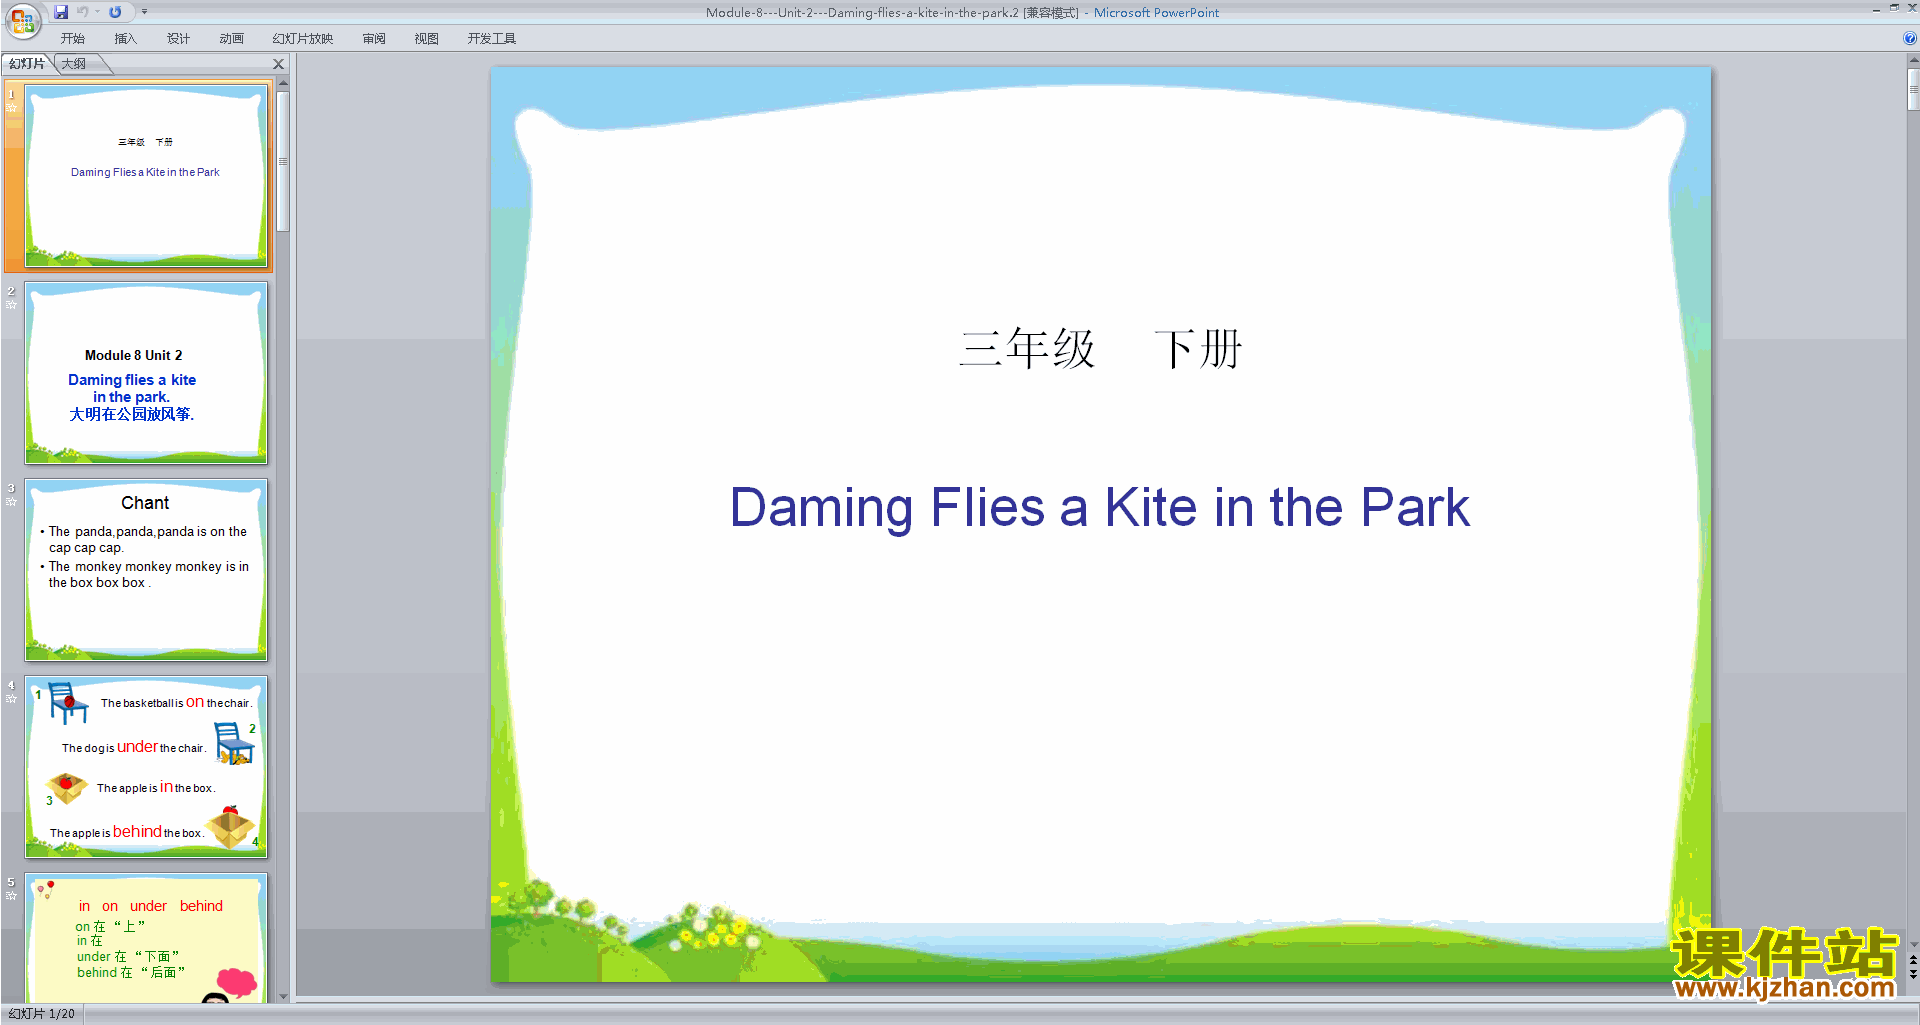Open the round Office button menu

[22, 19]
